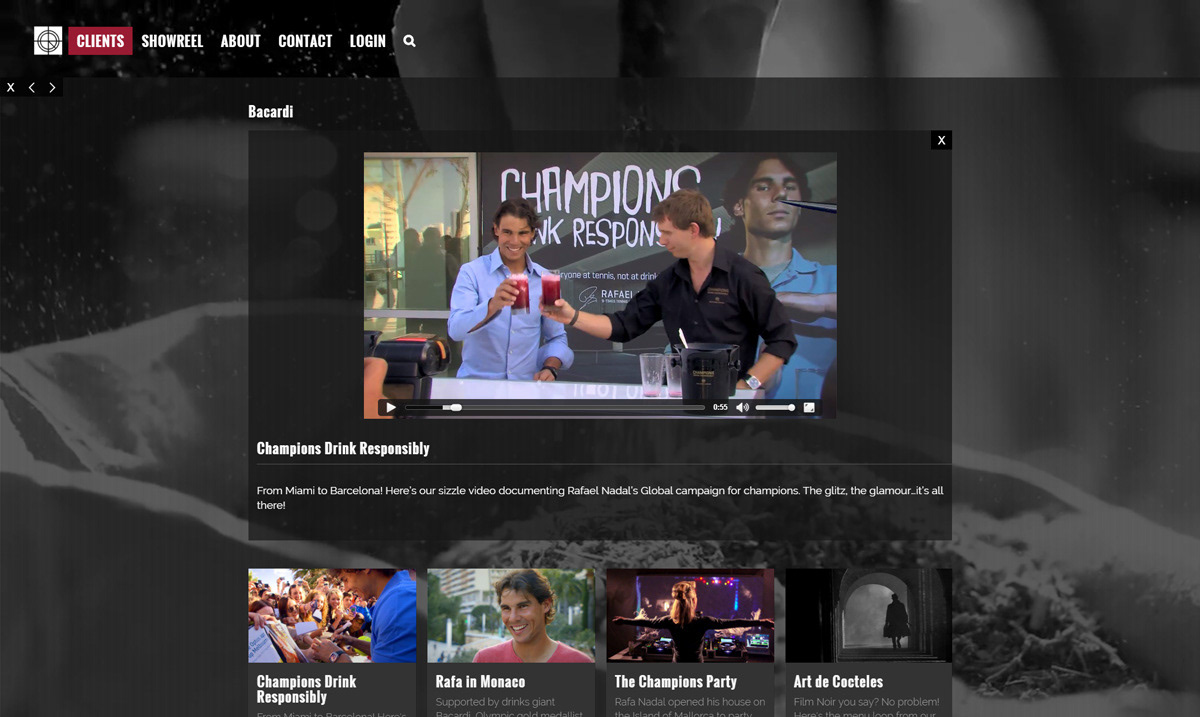Mute the video speaker icon
This screenshot has height=717, width=1200.
coord(742,407)
